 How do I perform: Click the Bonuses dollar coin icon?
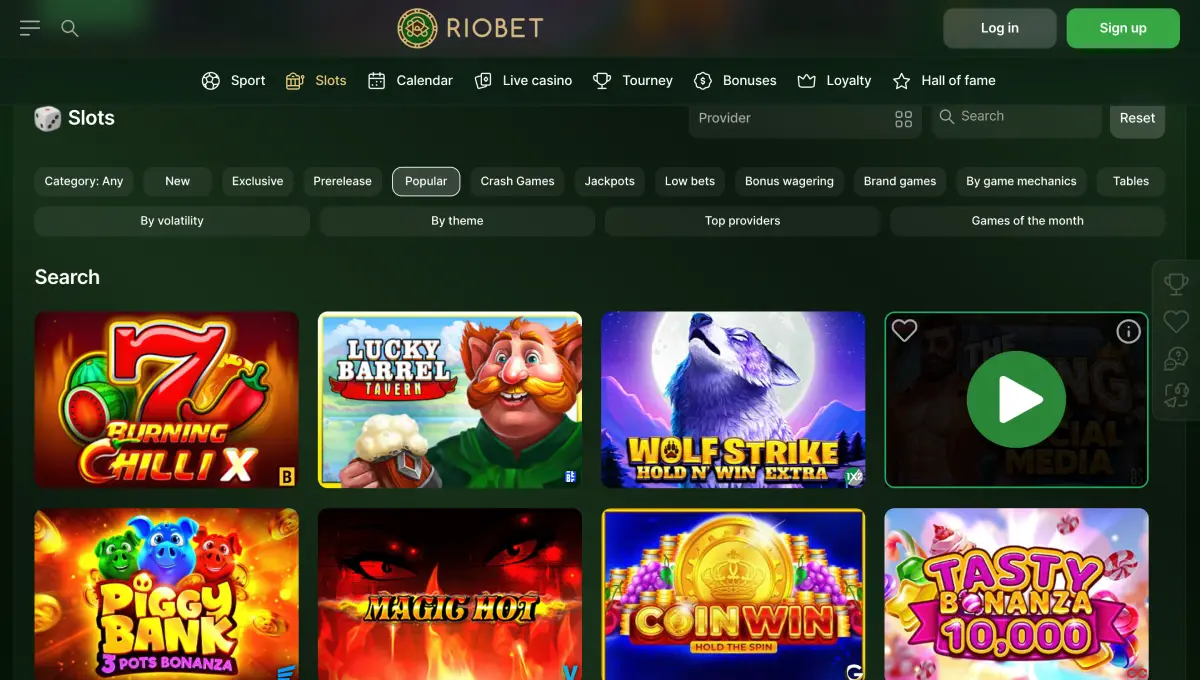tap(703, 81)
